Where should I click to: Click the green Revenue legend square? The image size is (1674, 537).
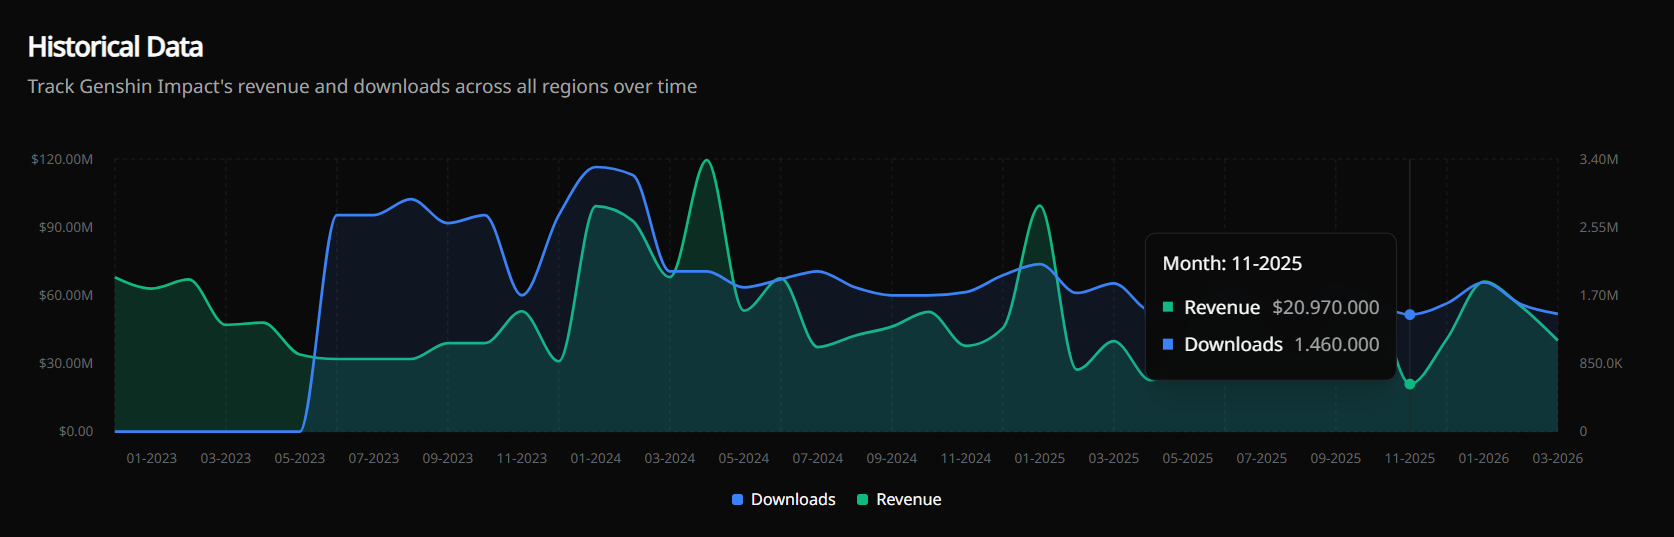click(x=863, y=499)
